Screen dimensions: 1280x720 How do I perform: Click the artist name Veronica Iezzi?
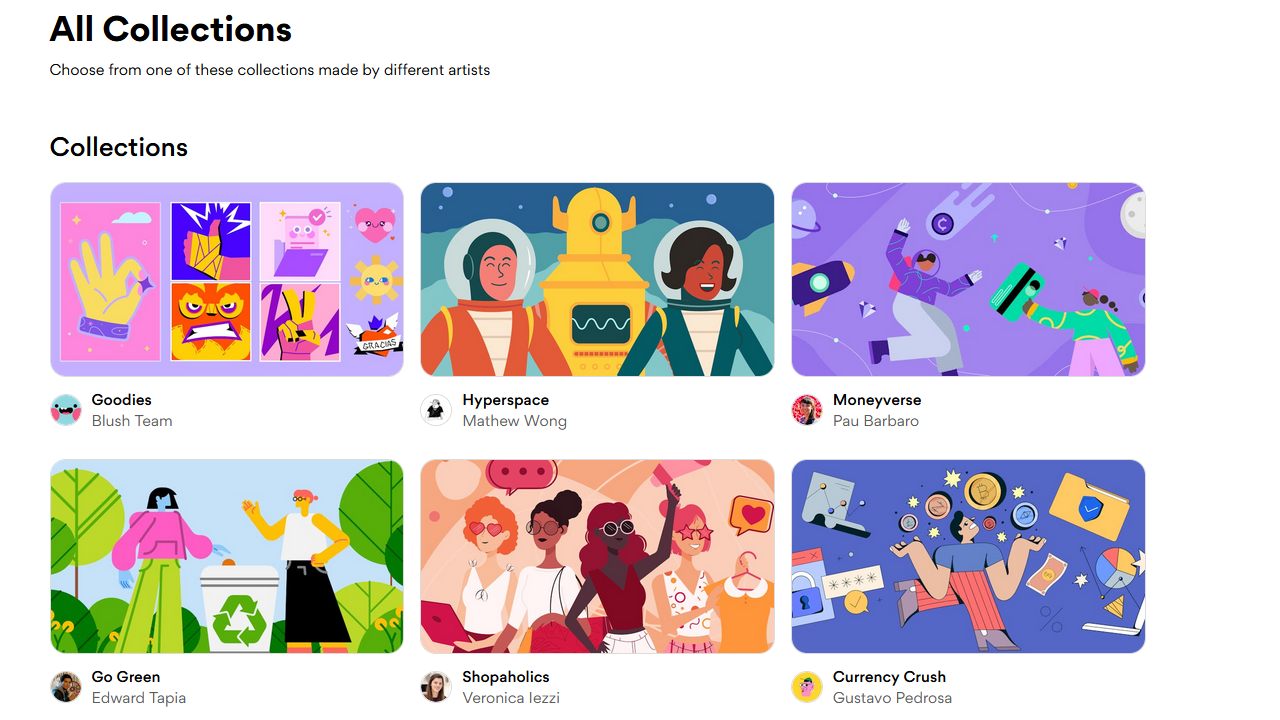511,698
